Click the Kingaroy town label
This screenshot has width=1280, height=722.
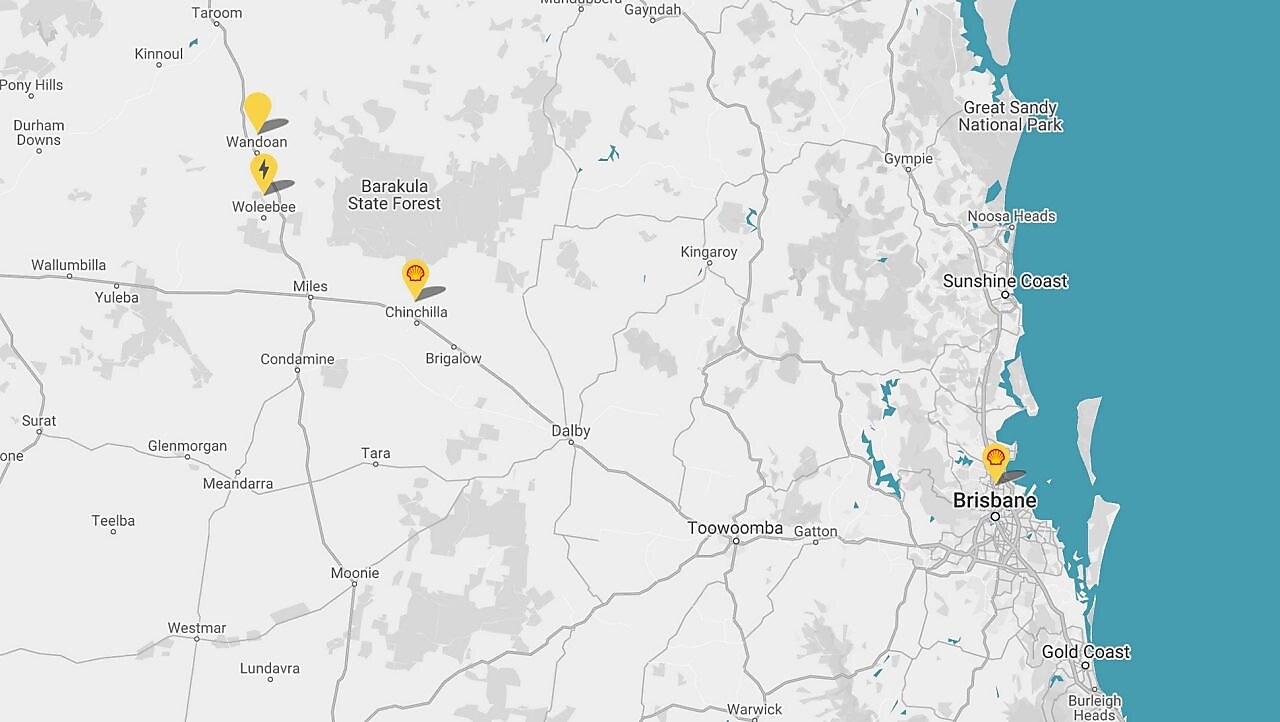click(708, 252)
